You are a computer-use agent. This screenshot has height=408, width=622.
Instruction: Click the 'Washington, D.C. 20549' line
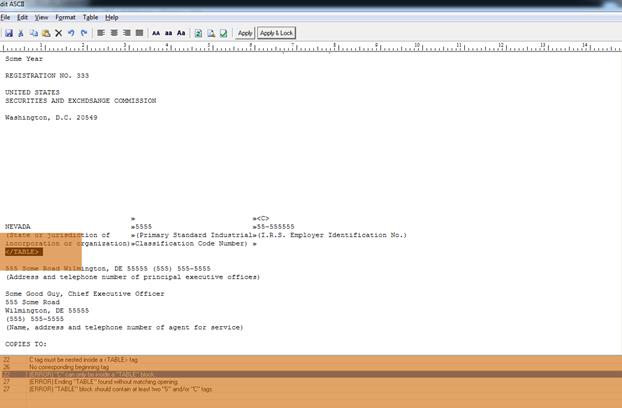point(51,117)
